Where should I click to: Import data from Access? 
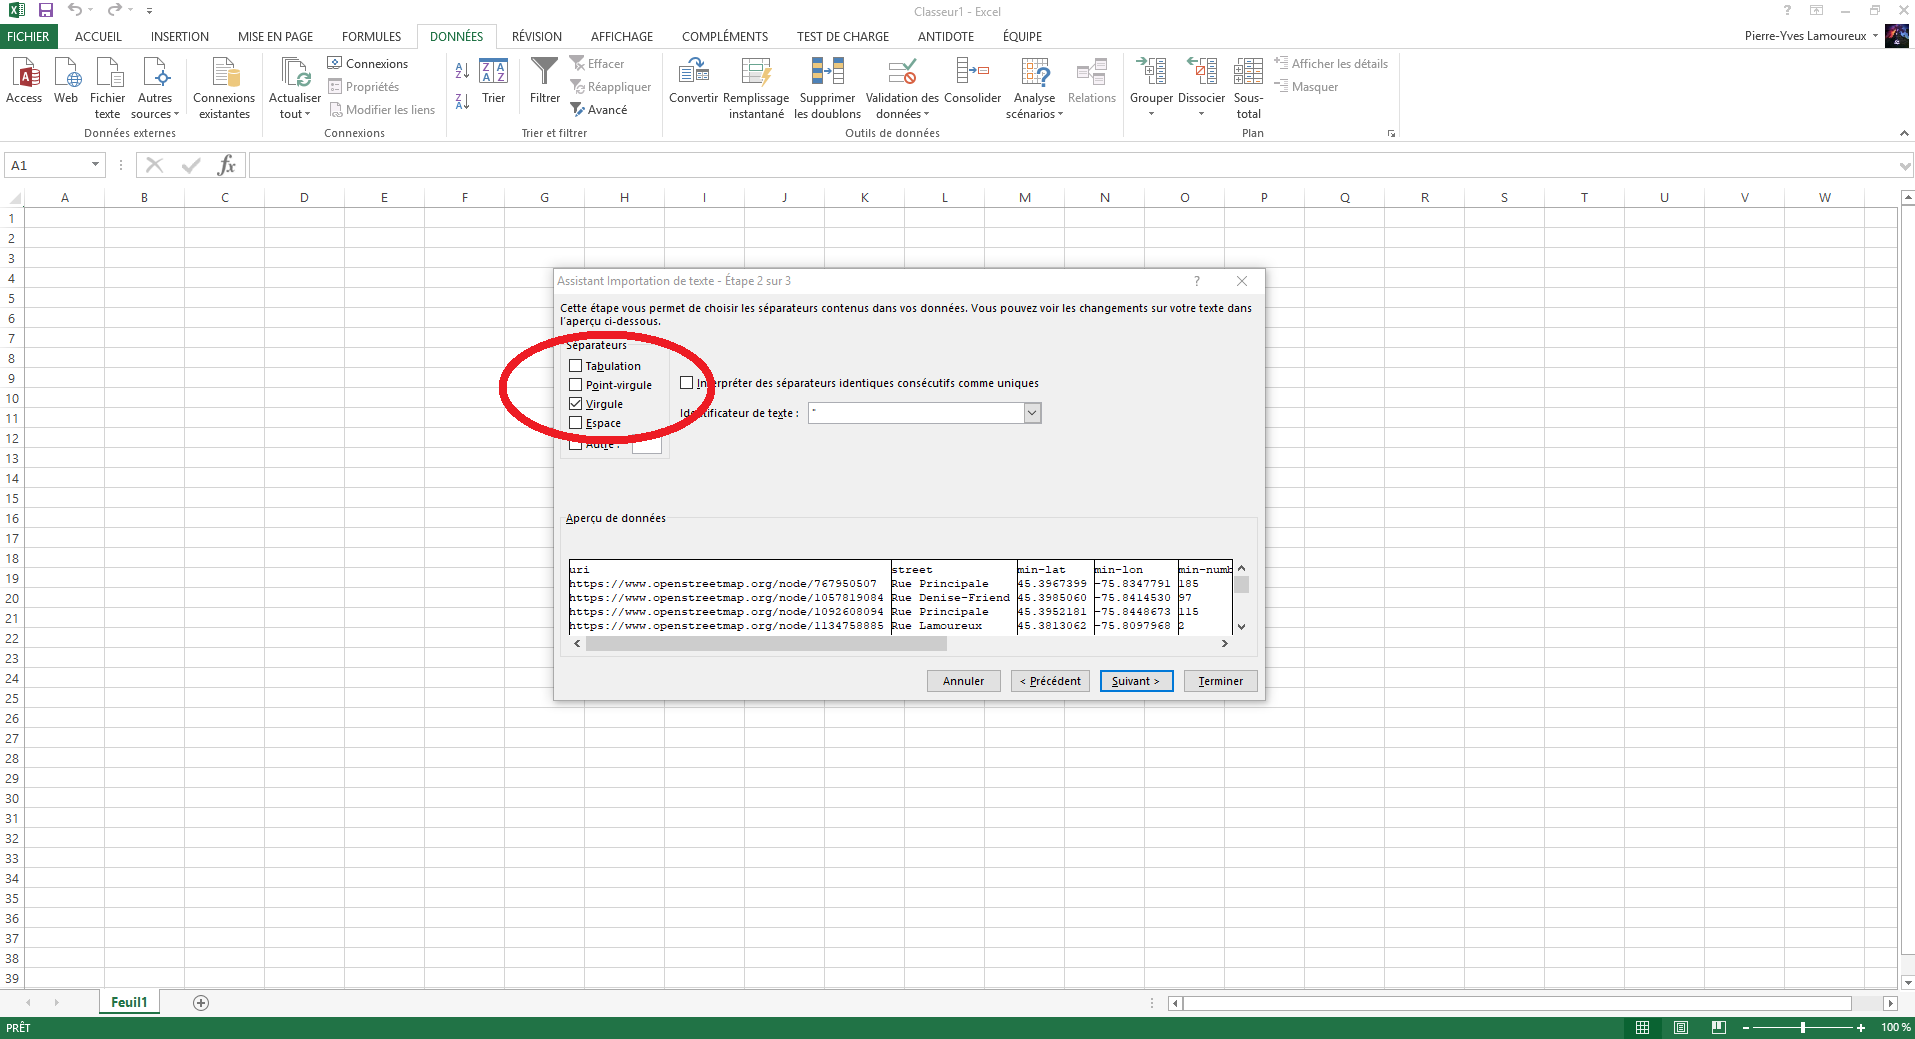coord(24,80)
